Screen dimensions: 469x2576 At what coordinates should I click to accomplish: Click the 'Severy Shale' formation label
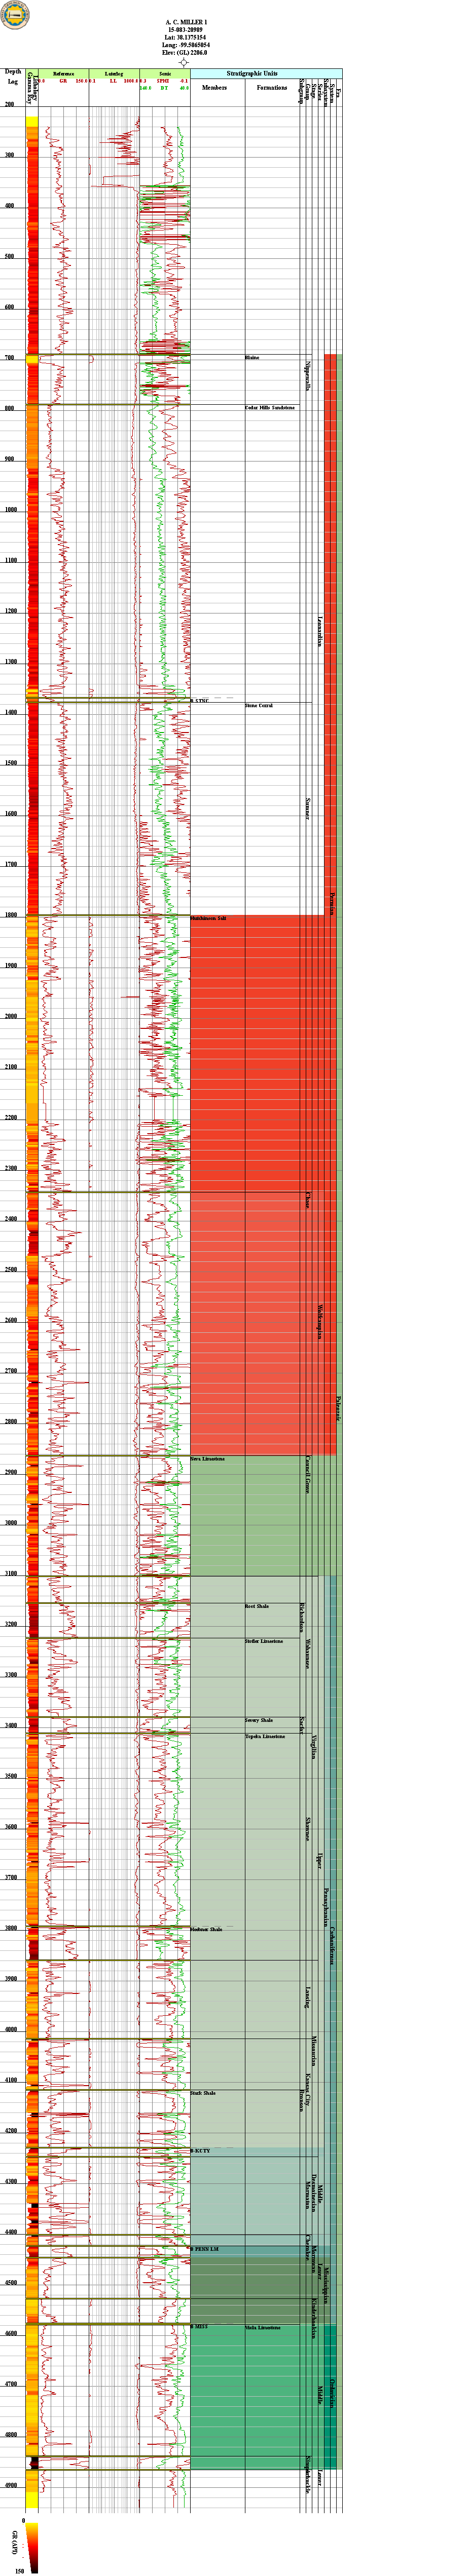coord(259,1720)
